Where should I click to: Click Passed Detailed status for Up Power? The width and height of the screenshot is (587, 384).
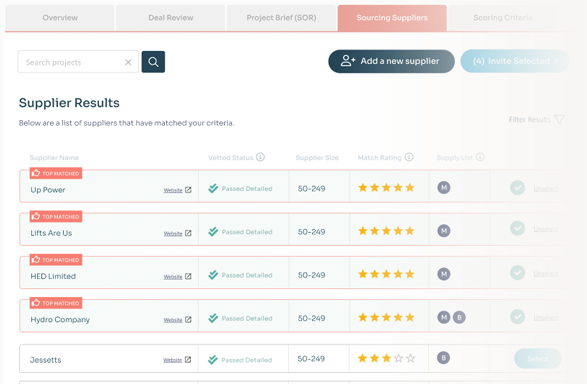tap(240, 189)
